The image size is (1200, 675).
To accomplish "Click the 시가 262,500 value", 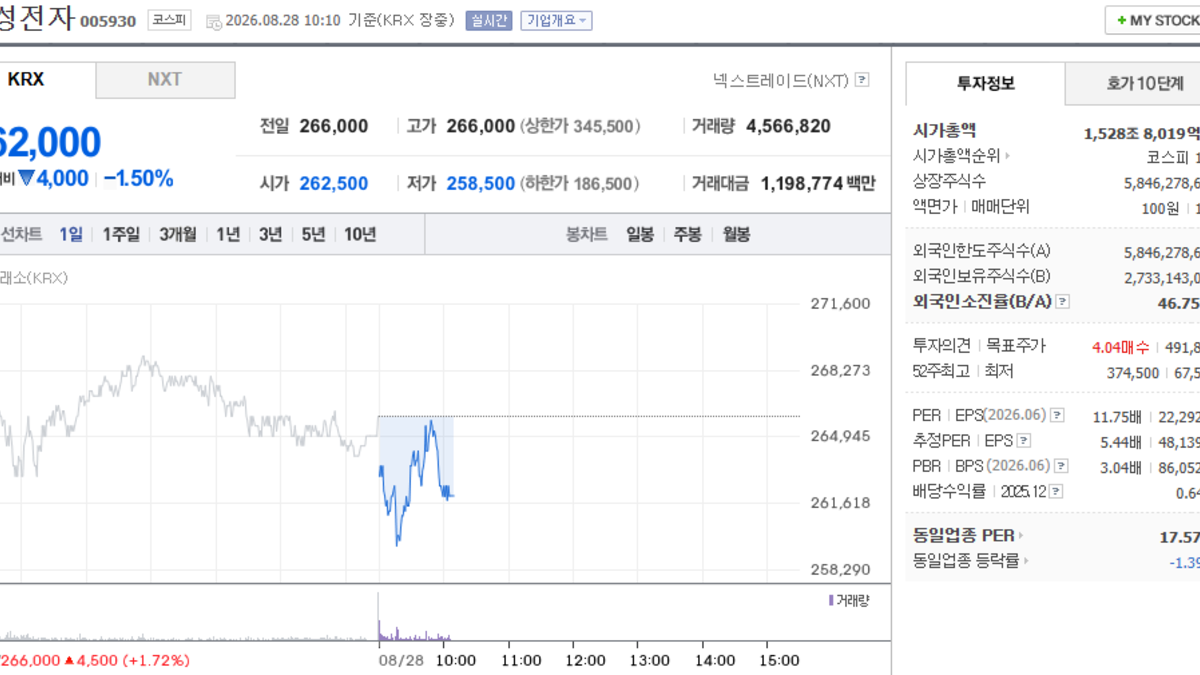I will pos(334,183).
